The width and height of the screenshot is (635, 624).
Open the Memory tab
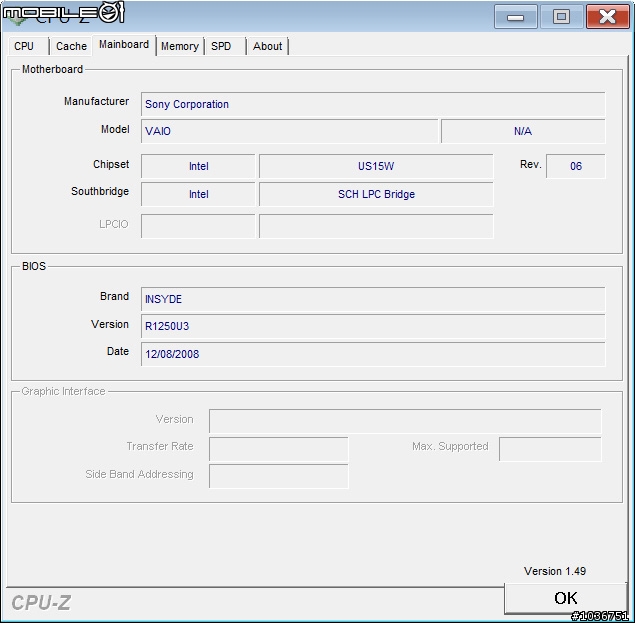coord(180,46)
